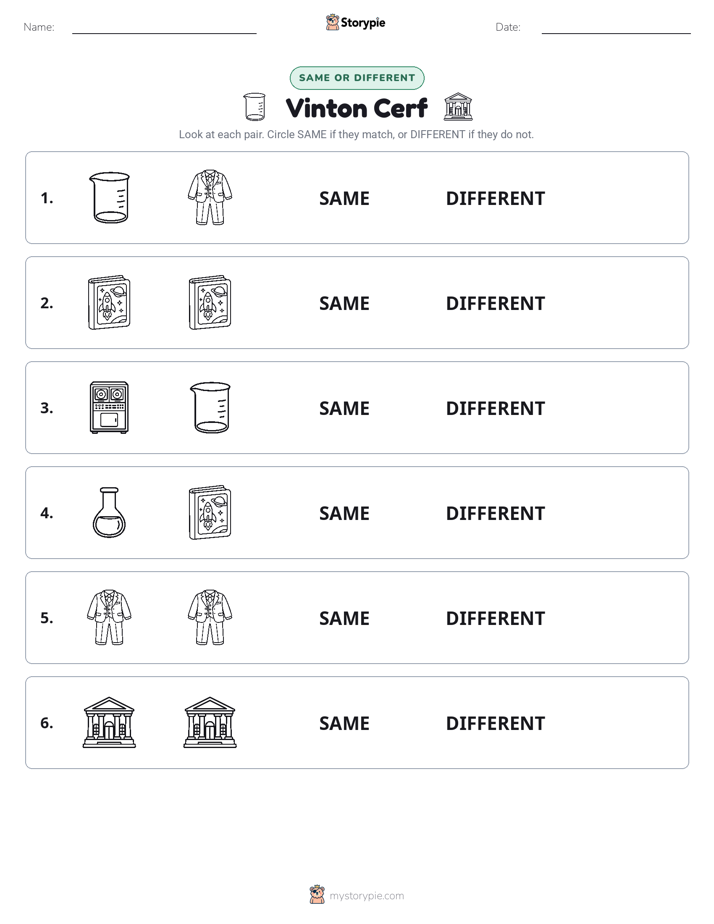The width and height of the screenshot is (714, 924).
Task: Choose SAME for pair 5
Action: pyautogui.click(x=344, y=618)
